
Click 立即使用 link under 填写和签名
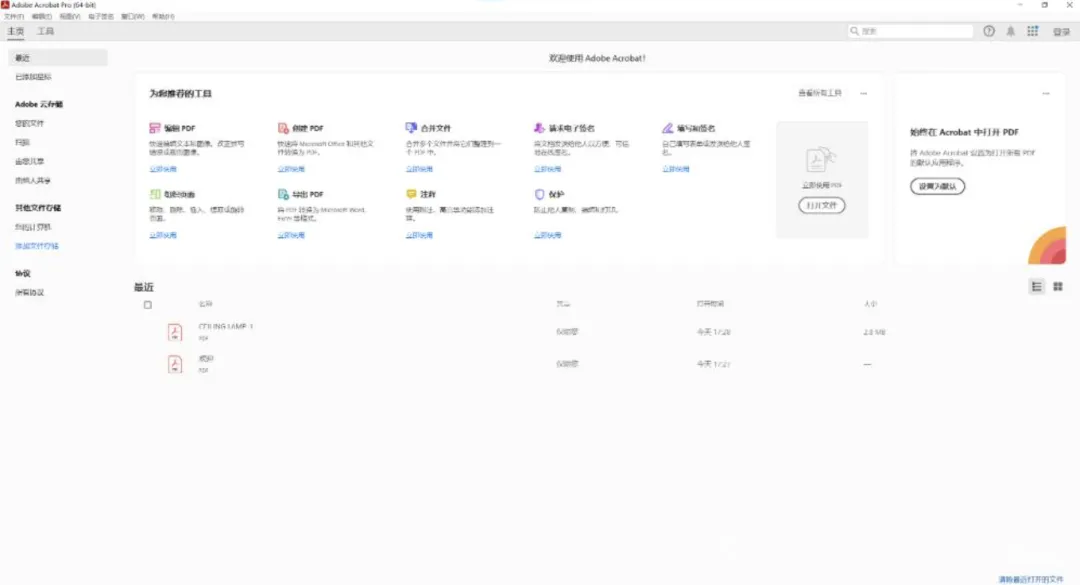[x=676, y=169]
